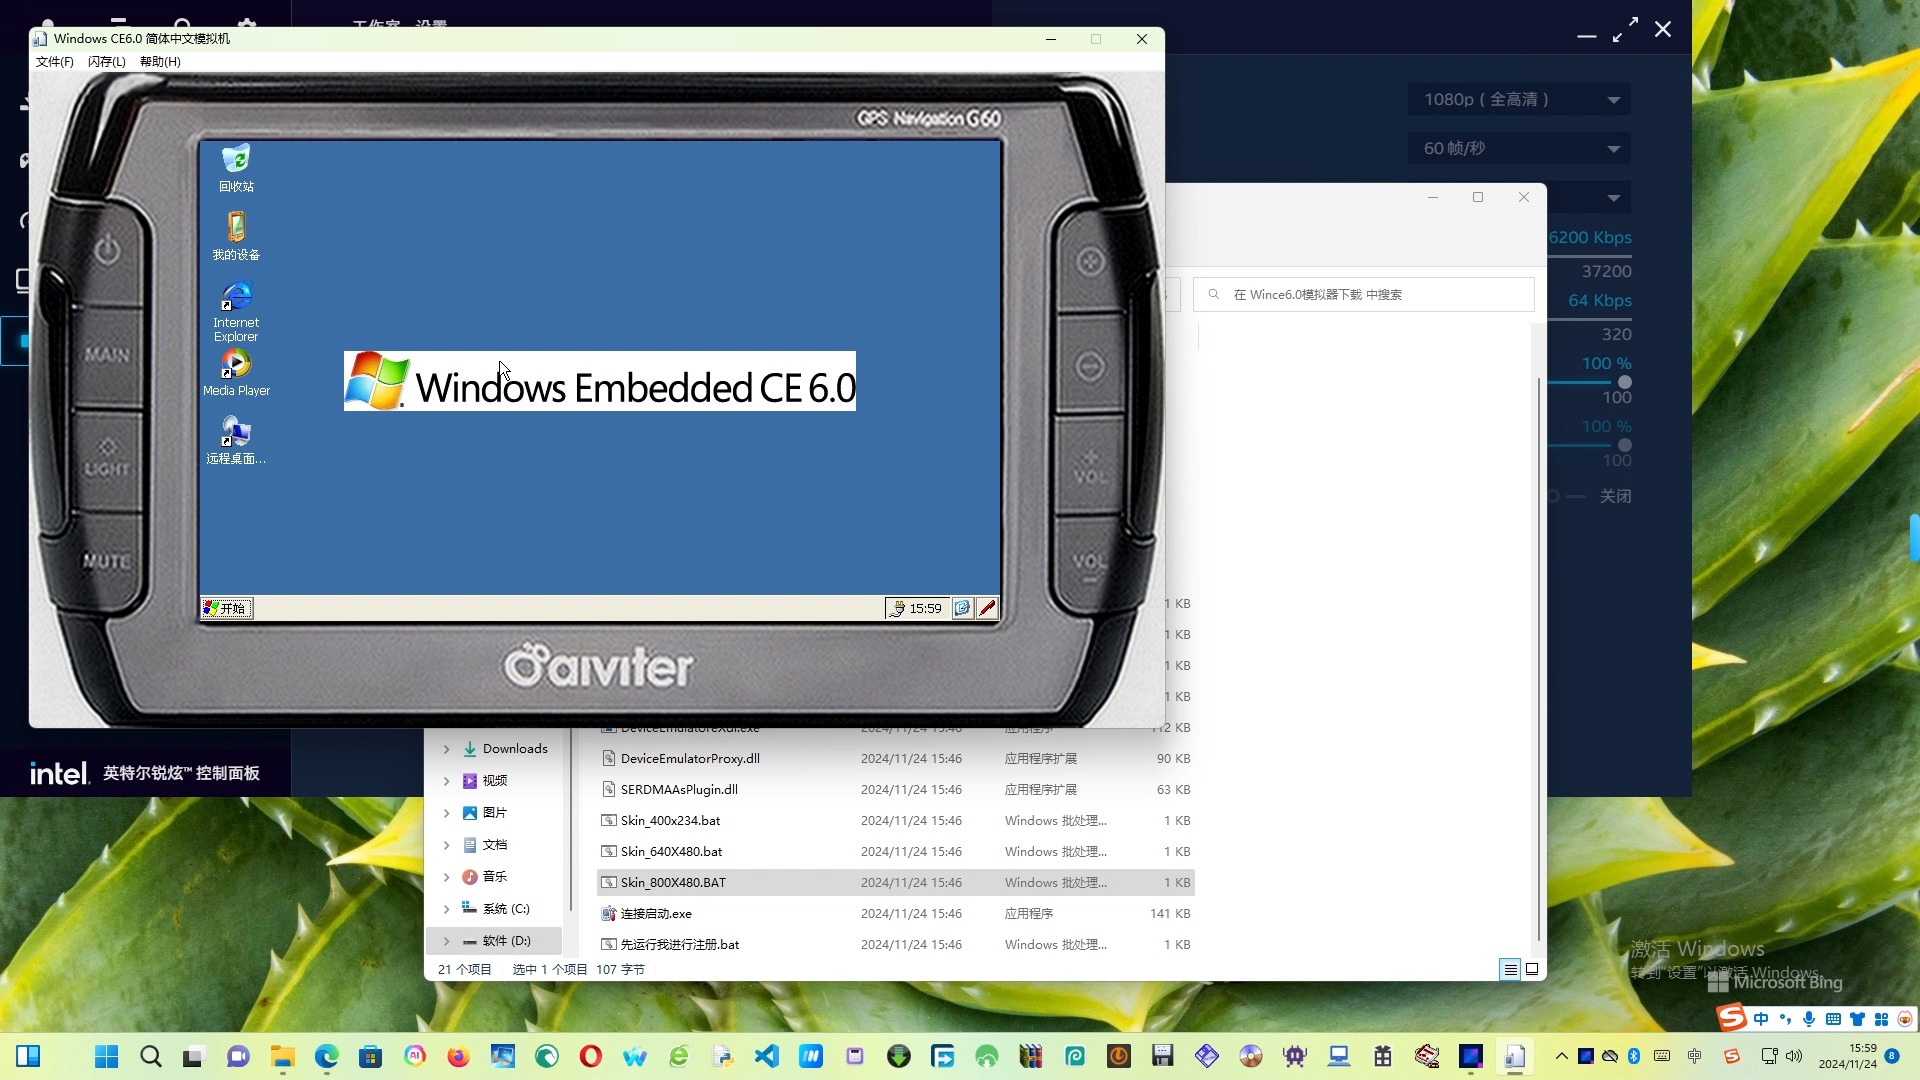Open Task View on taskbar
Screen dimensions: 1920x1080
(194, 1056)
